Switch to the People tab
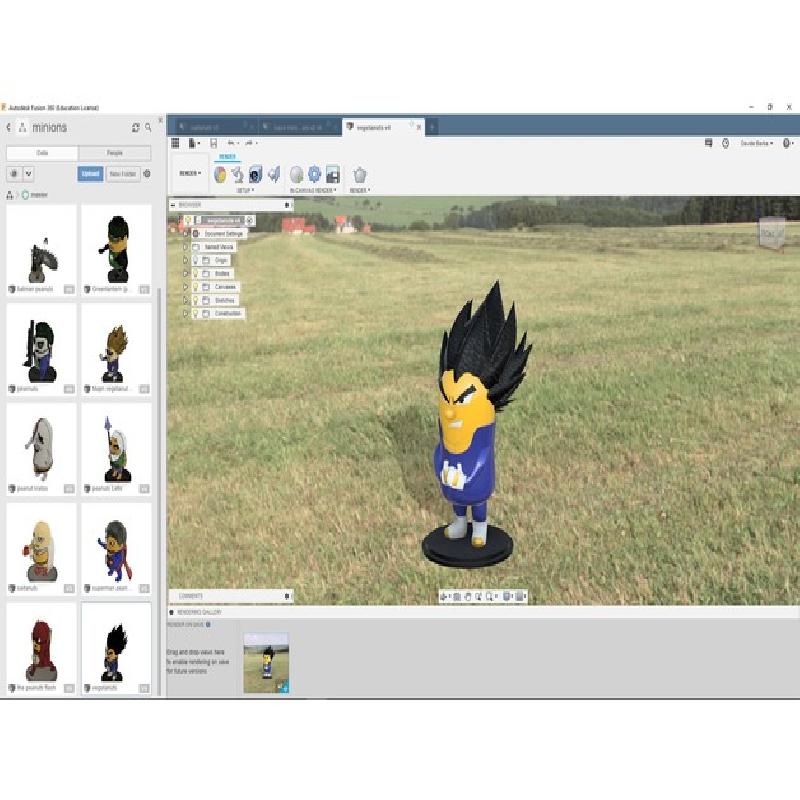This screenshot has width=800, height=800. coord(115,153)
